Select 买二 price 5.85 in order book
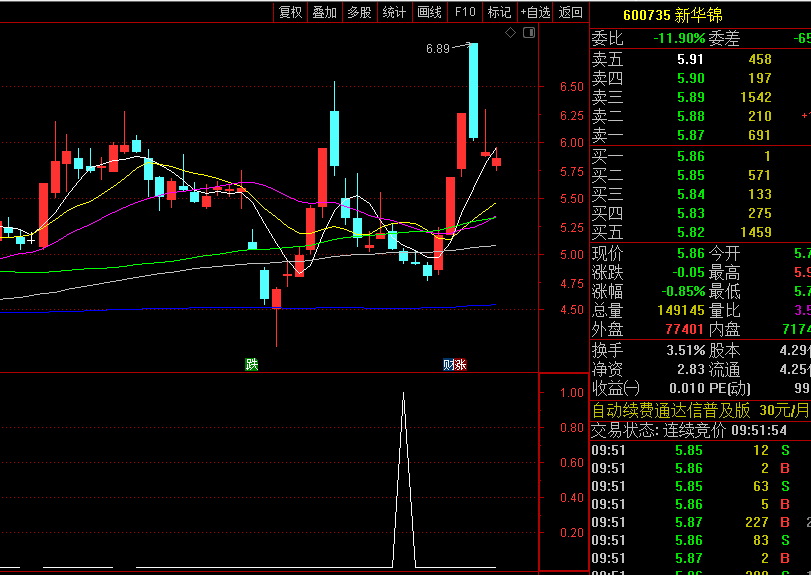The image size is (811, 575). point(690,175)
